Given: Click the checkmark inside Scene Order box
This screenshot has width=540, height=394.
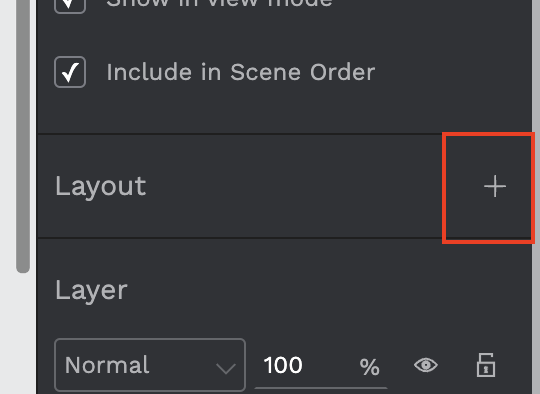Looking at the screenshot, I should click(70, 72).
